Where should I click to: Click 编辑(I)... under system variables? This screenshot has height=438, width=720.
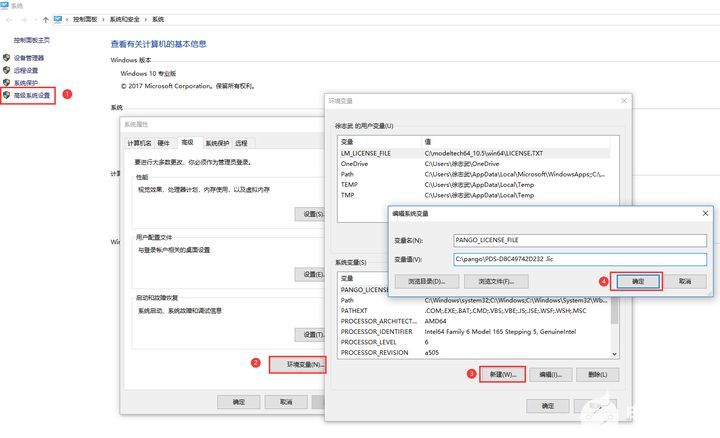(x=550, y=375)
